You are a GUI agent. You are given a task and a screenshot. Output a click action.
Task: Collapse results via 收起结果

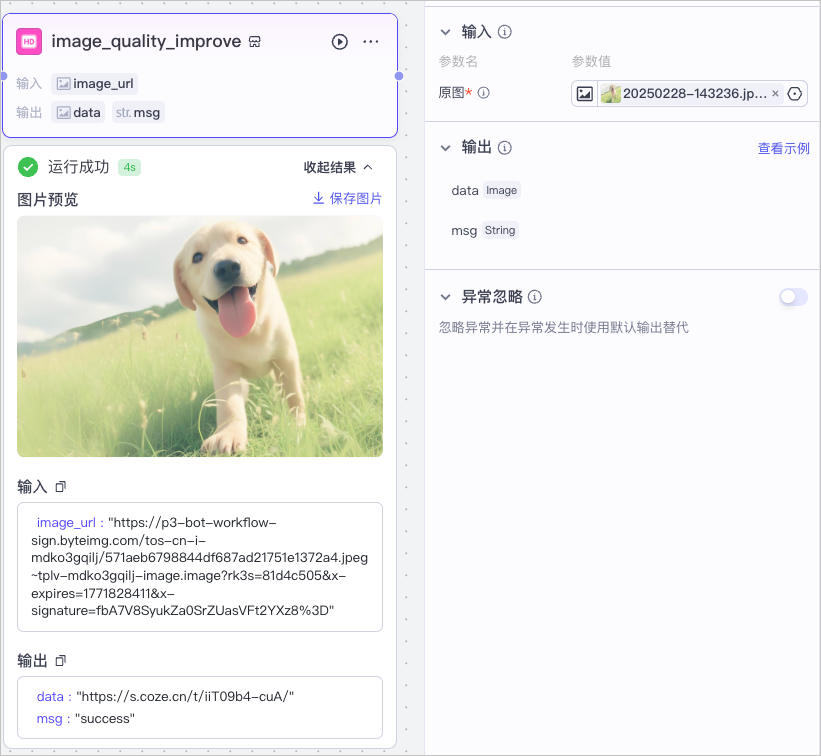(x=338, y=167)
